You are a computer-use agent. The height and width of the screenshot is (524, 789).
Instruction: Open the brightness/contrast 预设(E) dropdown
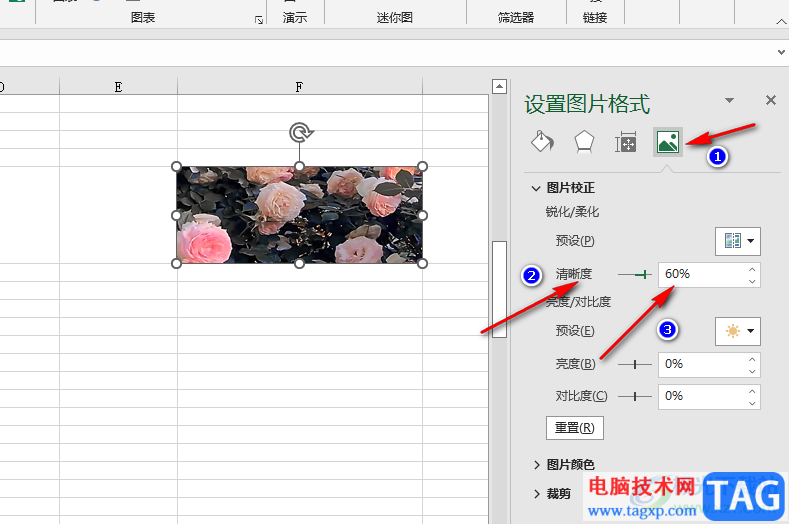point(738,331)
